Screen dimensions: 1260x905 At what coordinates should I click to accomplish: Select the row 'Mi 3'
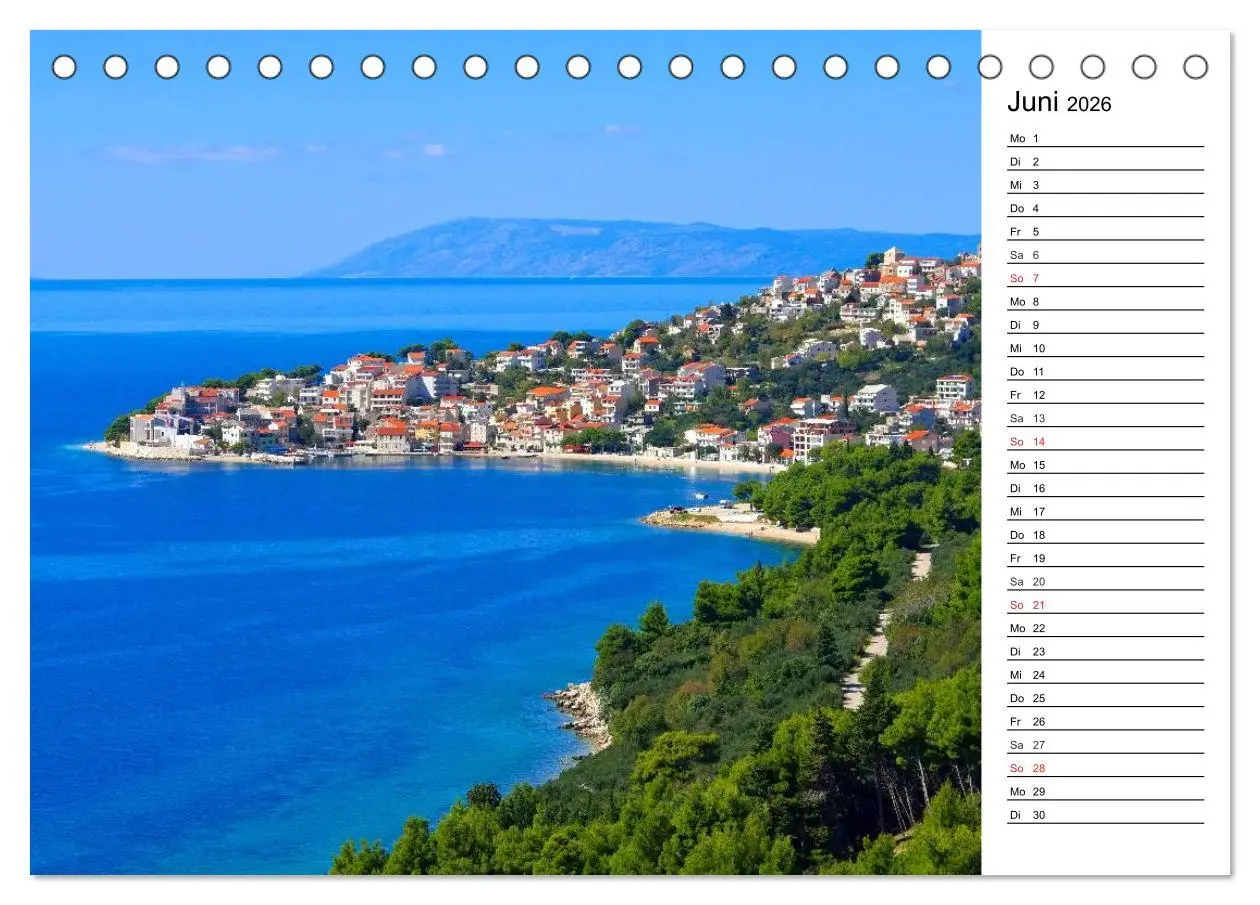1105,185
